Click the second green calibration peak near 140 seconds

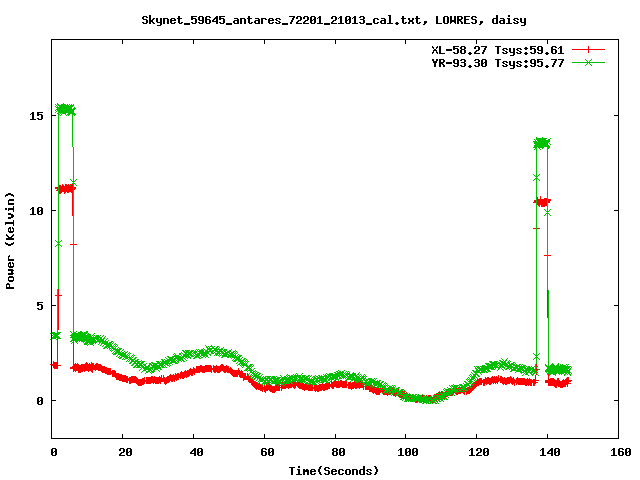point(542,143)
